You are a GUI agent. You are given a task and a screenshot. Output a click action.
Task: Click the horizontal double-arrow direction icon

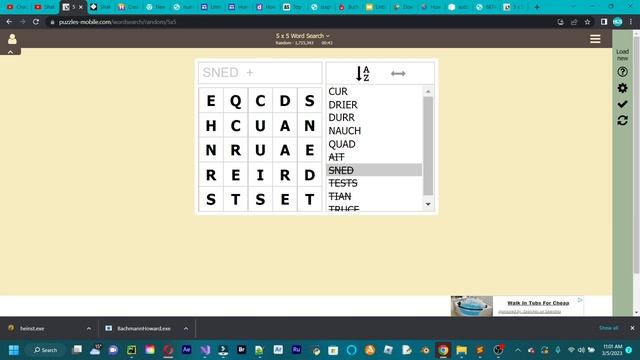point(398,73)
